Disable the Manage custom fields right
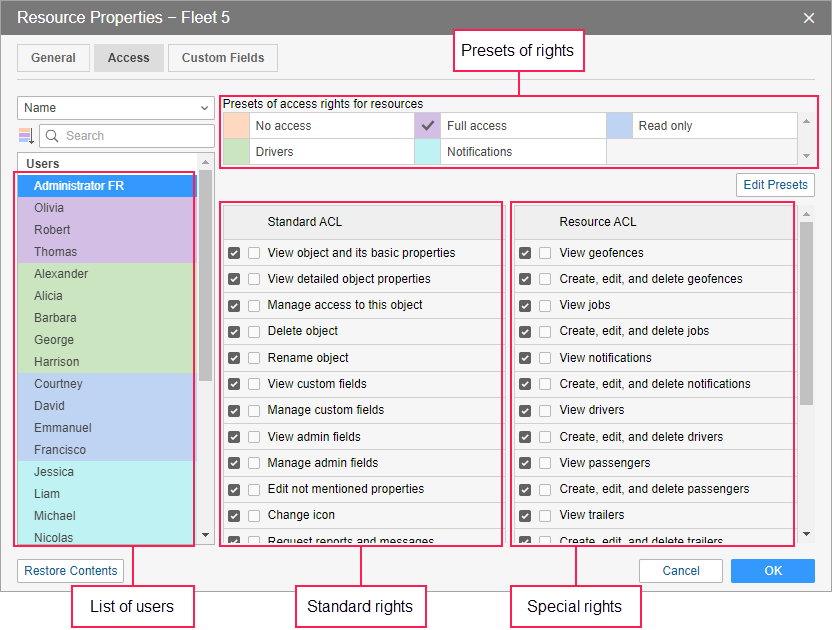This screenshot has width=832, height=630. [x=234, y=410]
